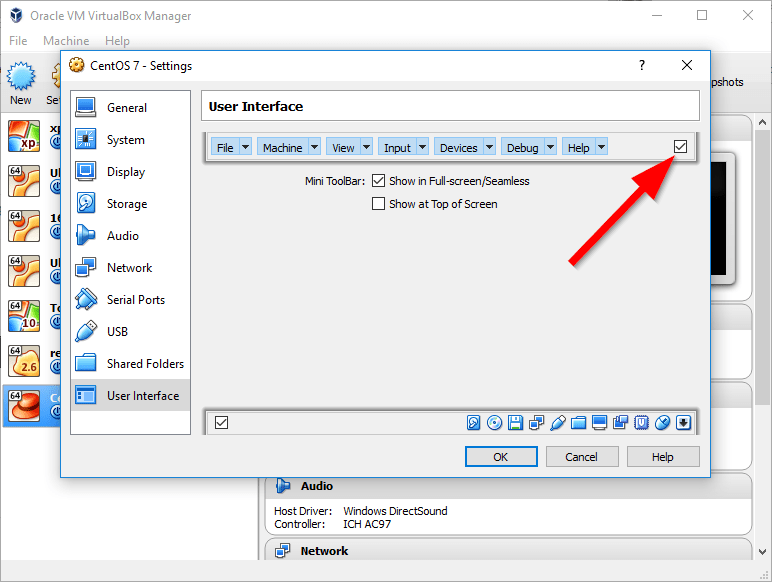Click the optical disc status bar indicator
The height and width of the screenshot is (582, 772).
tap(494, 422)
